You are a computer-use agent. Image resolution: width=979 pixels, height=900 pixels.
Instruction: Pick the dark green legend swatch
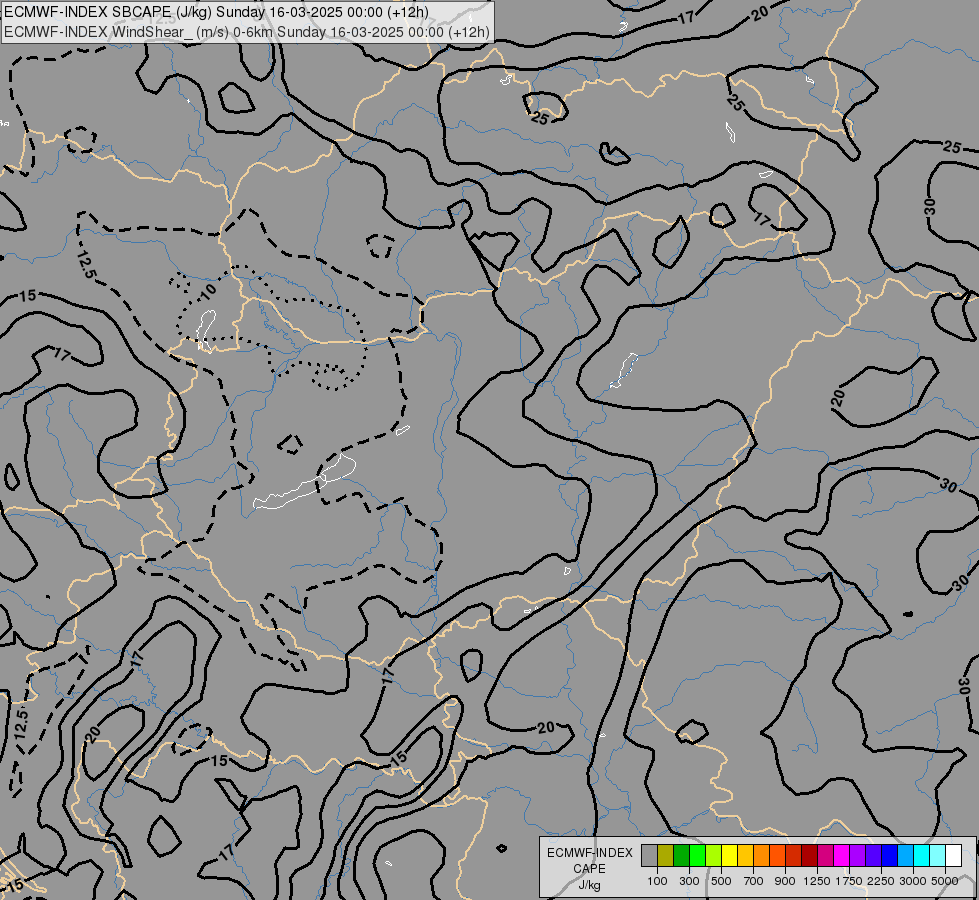pos(681,856)
